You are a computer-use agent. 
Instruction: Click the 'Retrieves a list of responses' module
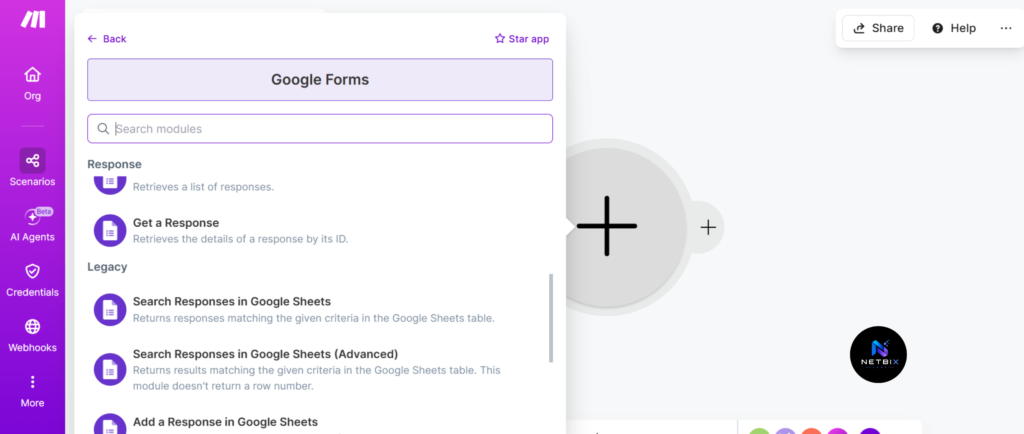(x=320, y=185)
